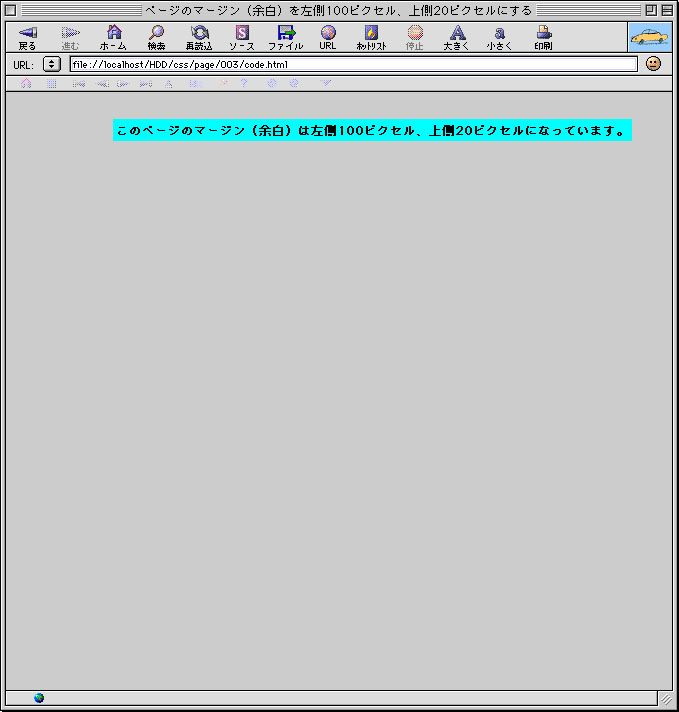Click the grid contents link-toolbar icon

click(52, 84)
